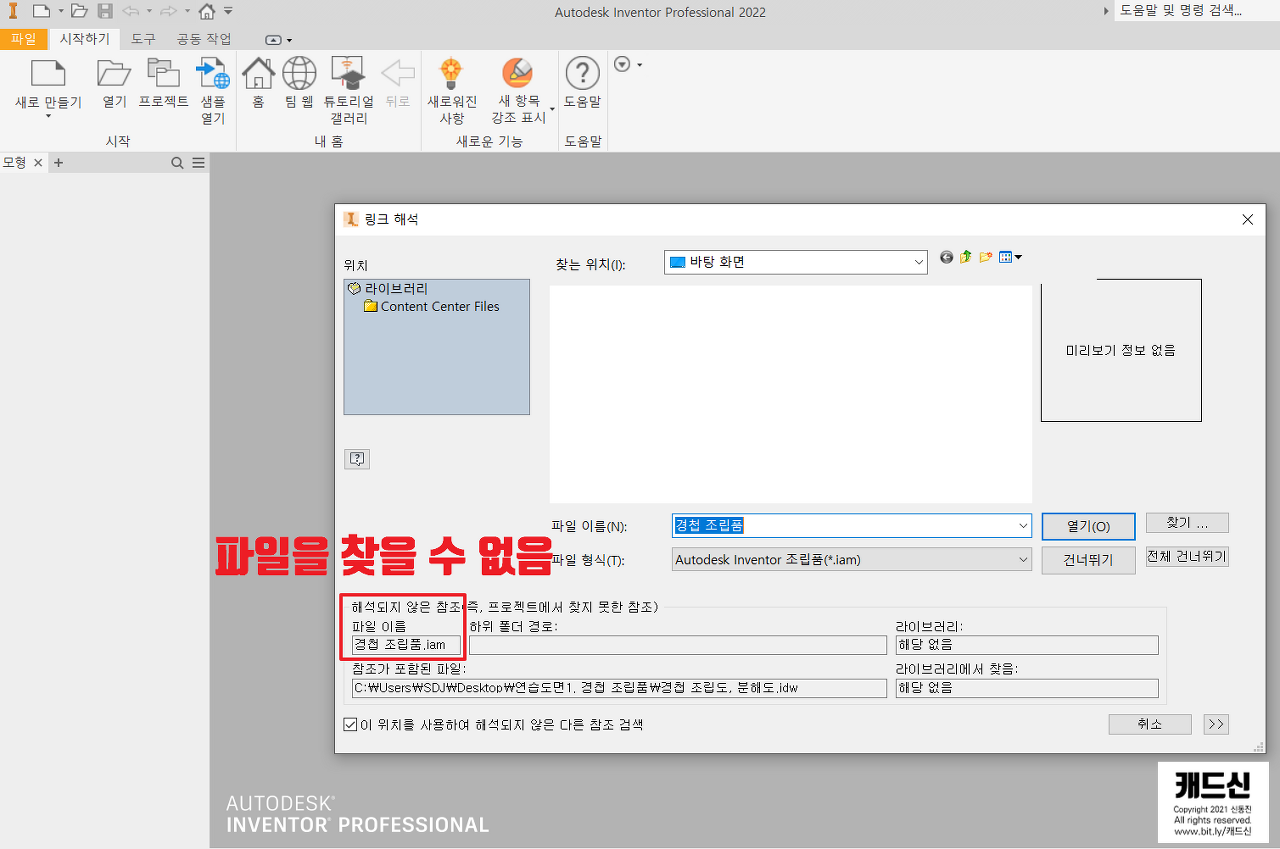Click the 미리보기 정보 없음 preview pane
The image size is (1280, 849).
click(1121, 350)
